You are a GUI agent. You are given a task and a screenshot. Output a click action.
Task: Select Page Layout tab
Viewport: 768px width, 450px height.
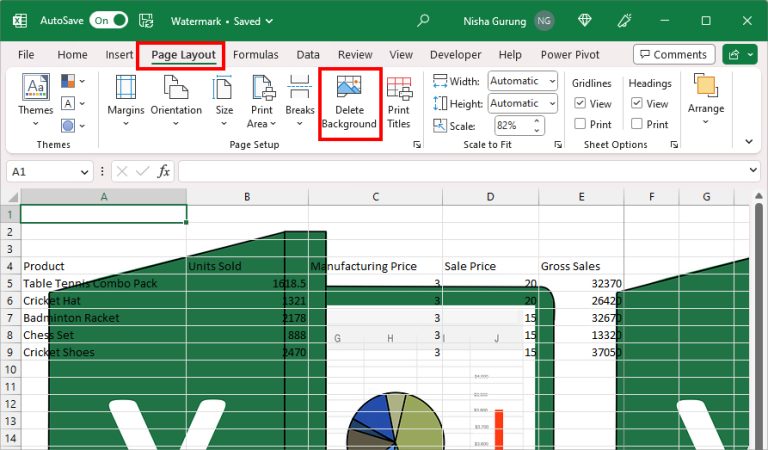coord(183,54)
